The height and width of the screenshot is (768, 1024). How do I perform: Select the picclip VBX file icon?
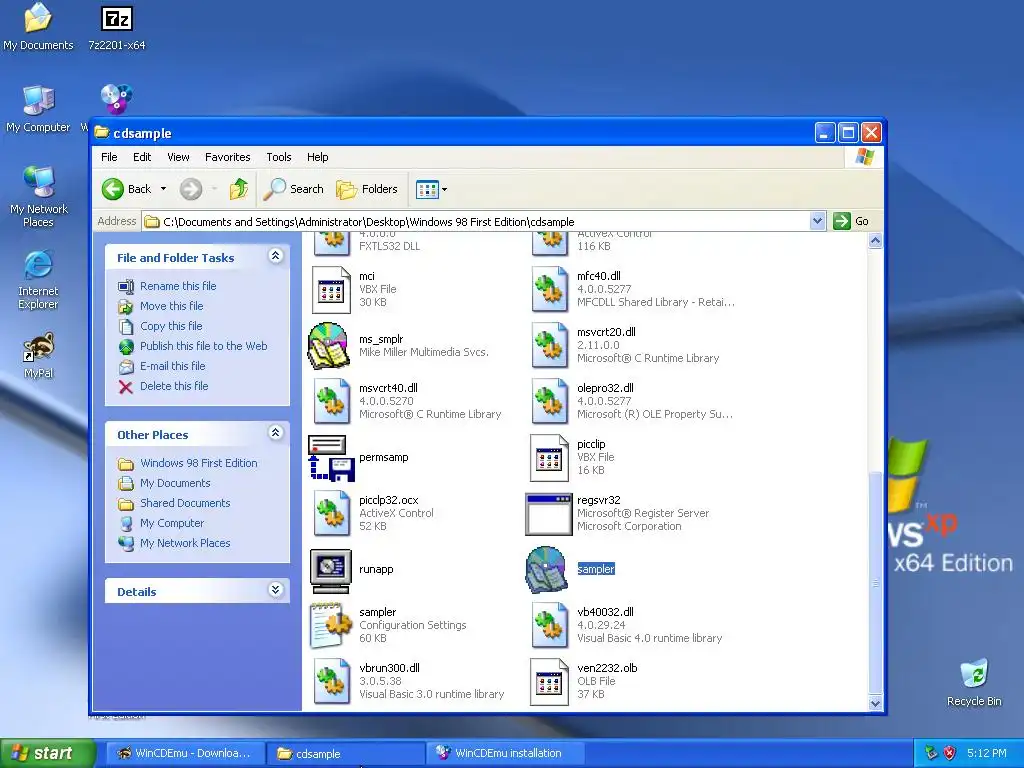pos(549,458)
